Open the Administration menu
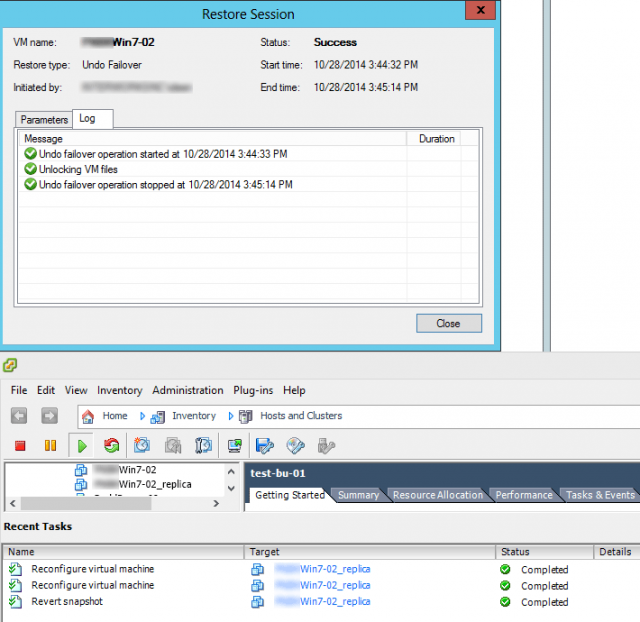The width and height of the screenshot is (640, 622). 188,390
